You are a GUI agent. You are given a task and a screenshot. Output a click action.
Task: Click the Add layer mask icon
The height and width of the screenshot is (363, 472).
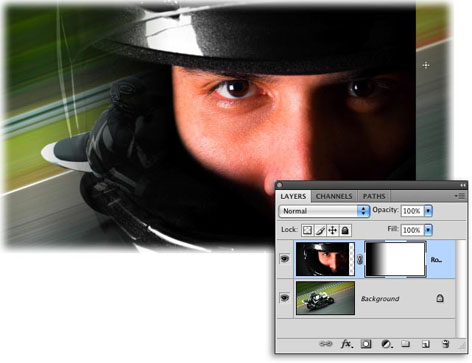(366, 344)
